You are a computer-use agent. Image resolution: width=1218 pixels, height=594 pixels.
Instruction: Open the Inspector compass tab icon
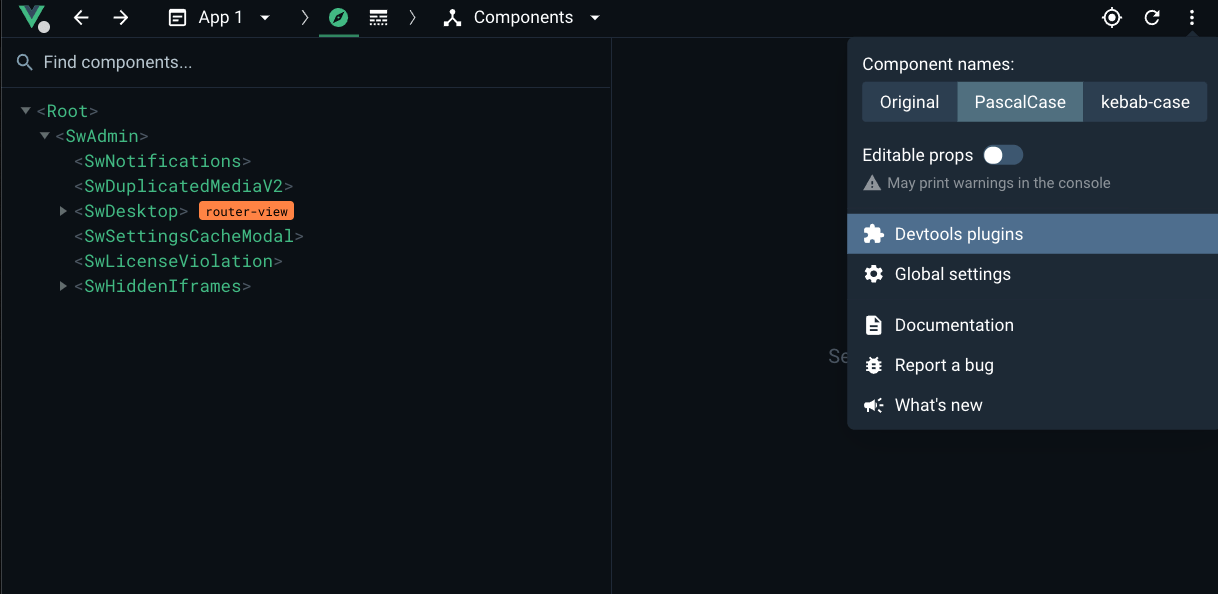point(339,17)
